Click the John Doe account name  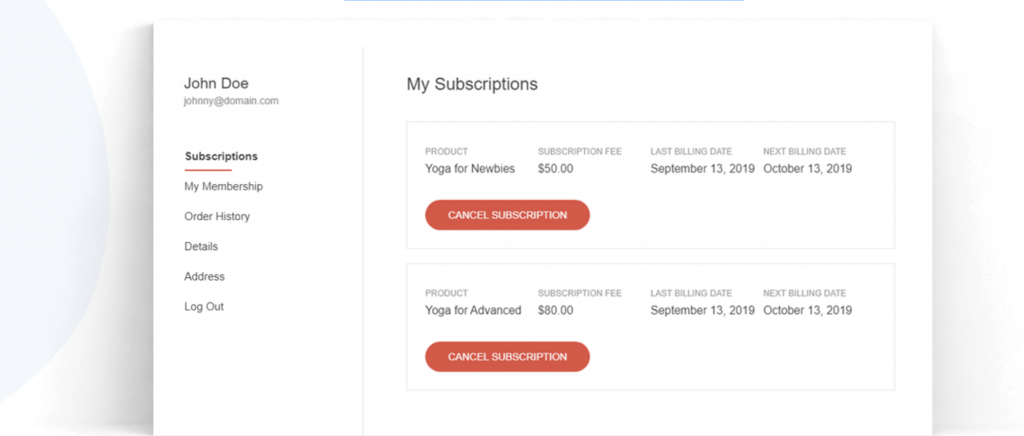tap(216, 83)
